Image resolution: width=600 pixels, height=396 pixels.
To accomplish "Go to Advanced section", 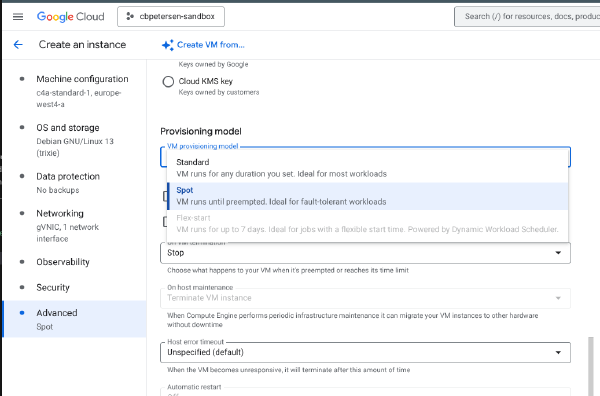I will coord(75,319).
